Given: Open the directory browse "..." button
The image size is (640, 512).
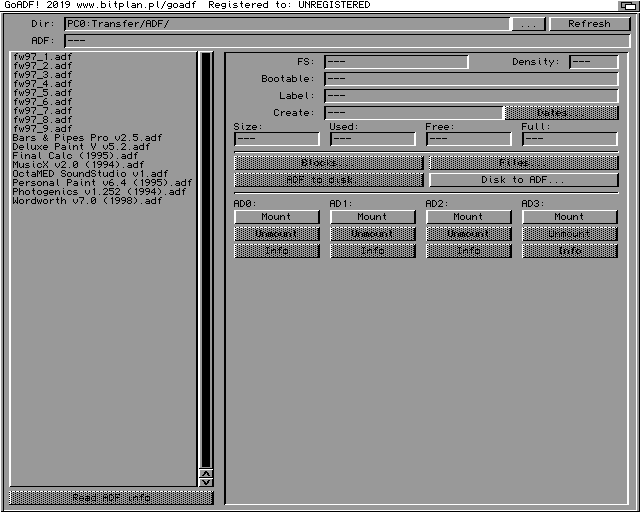Looking at the screenshot, I should point(529,24).
